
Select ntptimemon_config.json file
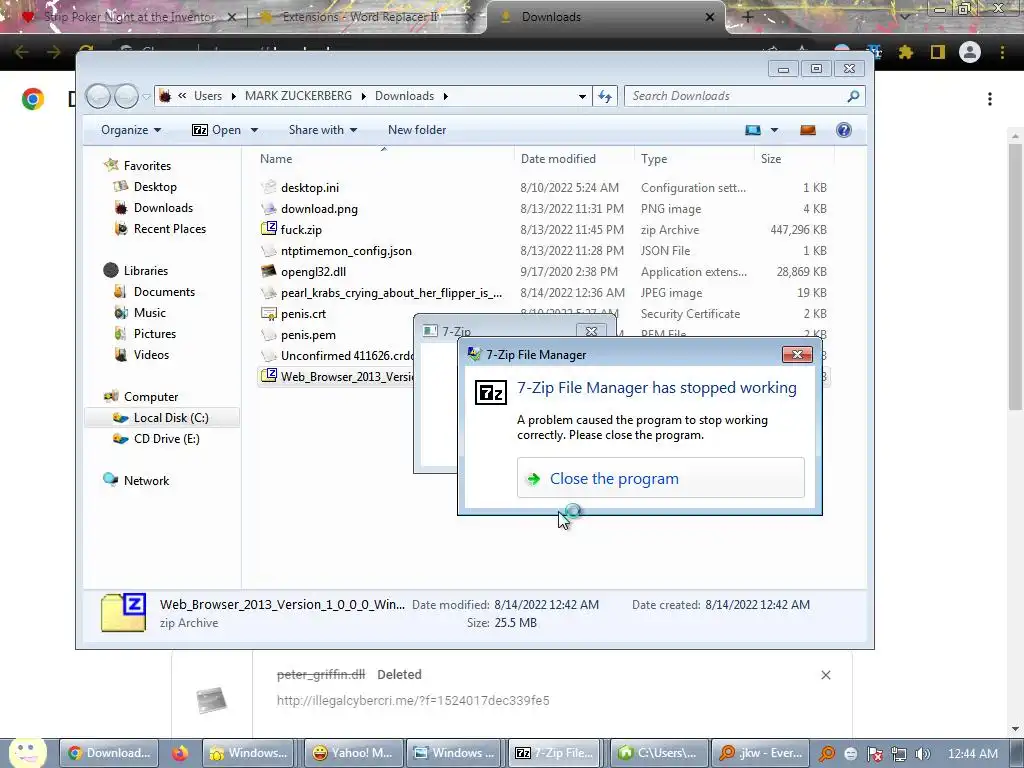coord(346,251)
